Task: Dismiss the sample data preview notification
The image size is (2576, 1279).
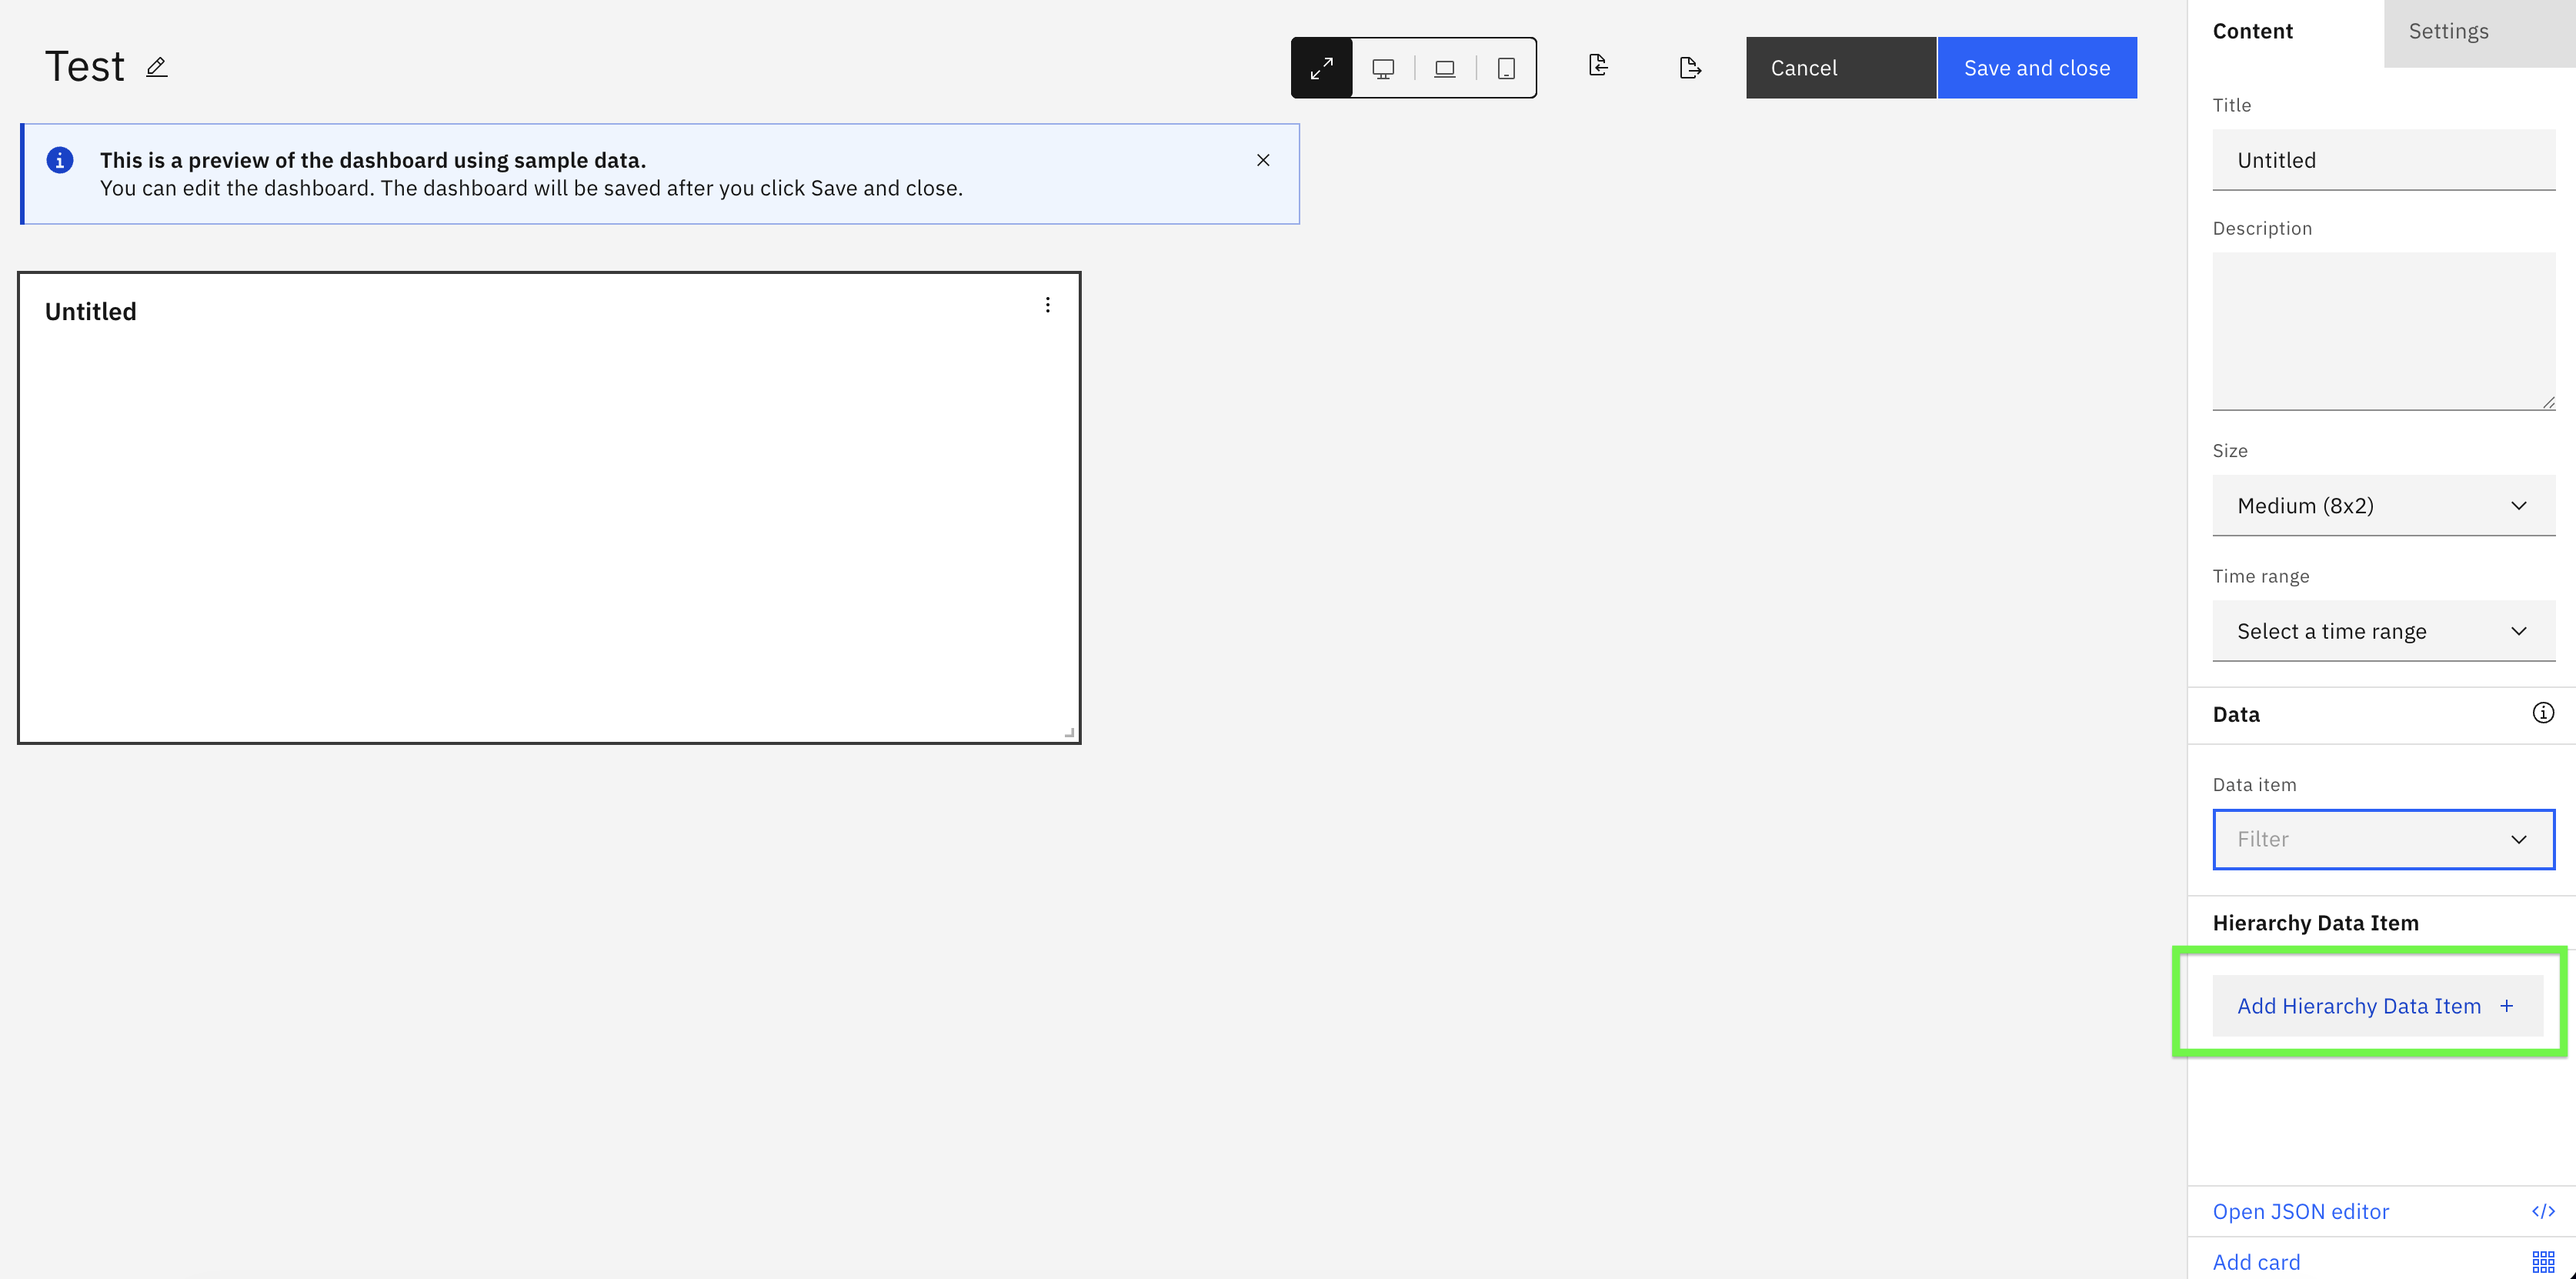Action: click(x=1263, y=160)
